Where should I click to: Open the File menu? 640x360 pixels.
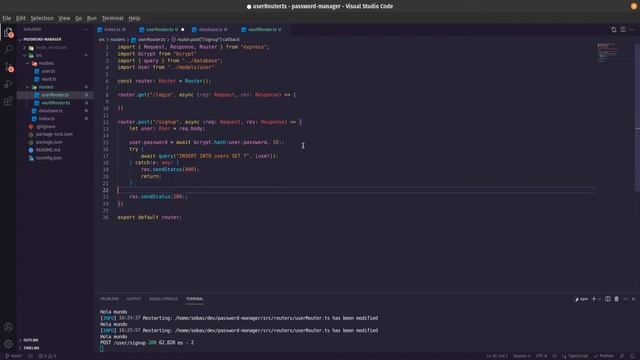7,18
